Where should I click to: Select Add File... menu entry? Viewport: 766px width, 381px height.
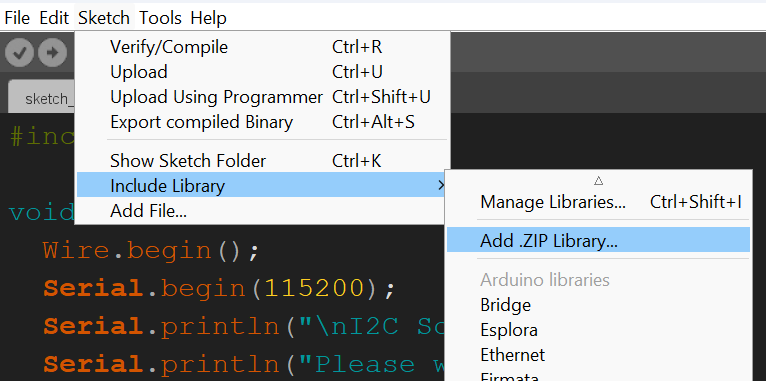point(262,211)
